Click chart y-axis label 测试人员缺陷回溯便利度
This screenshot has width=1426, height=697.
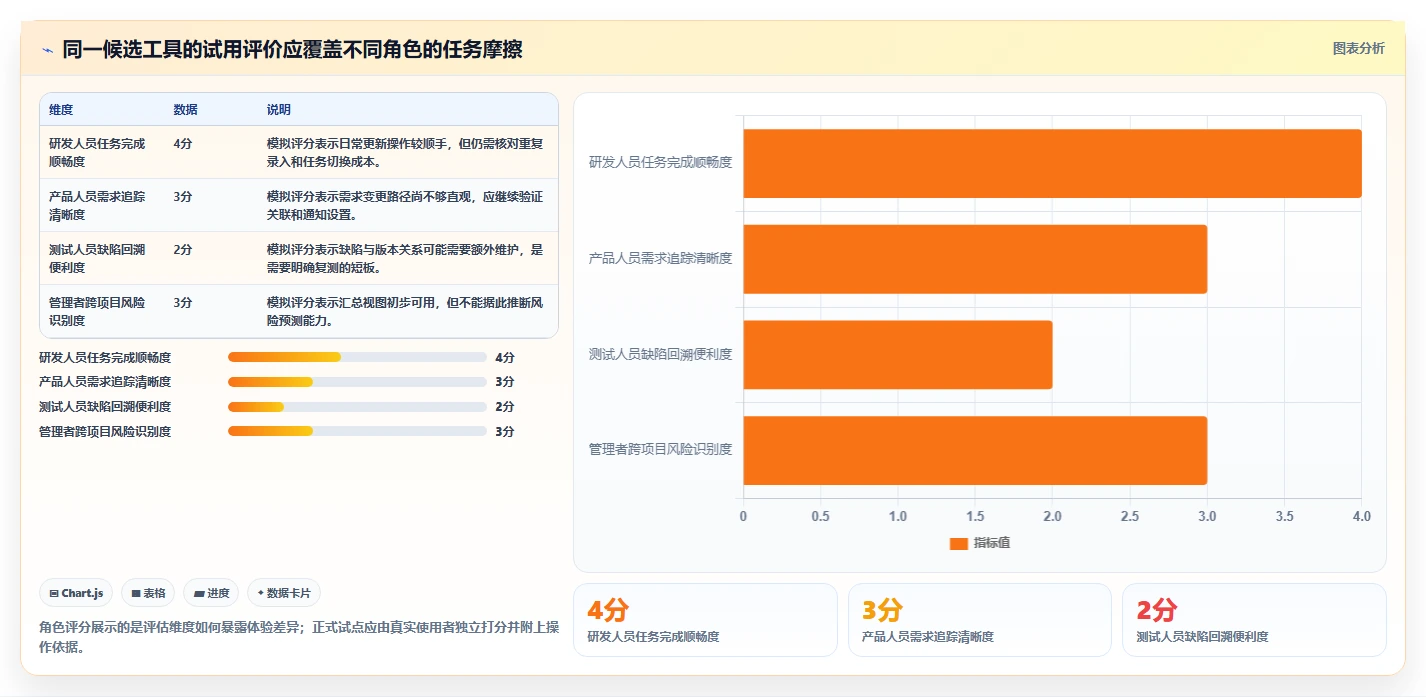660,354
